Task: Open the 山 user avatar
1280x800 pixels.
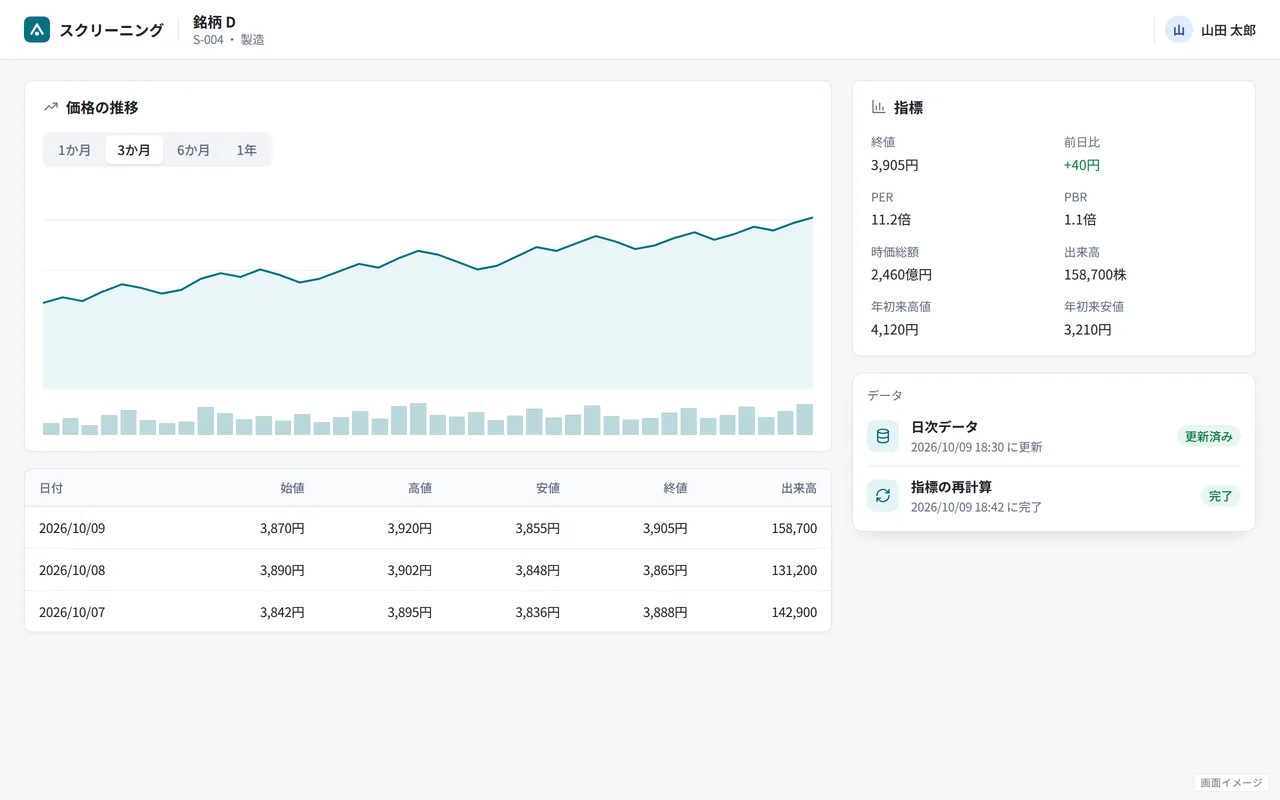Action: [x=1179, y=30]
